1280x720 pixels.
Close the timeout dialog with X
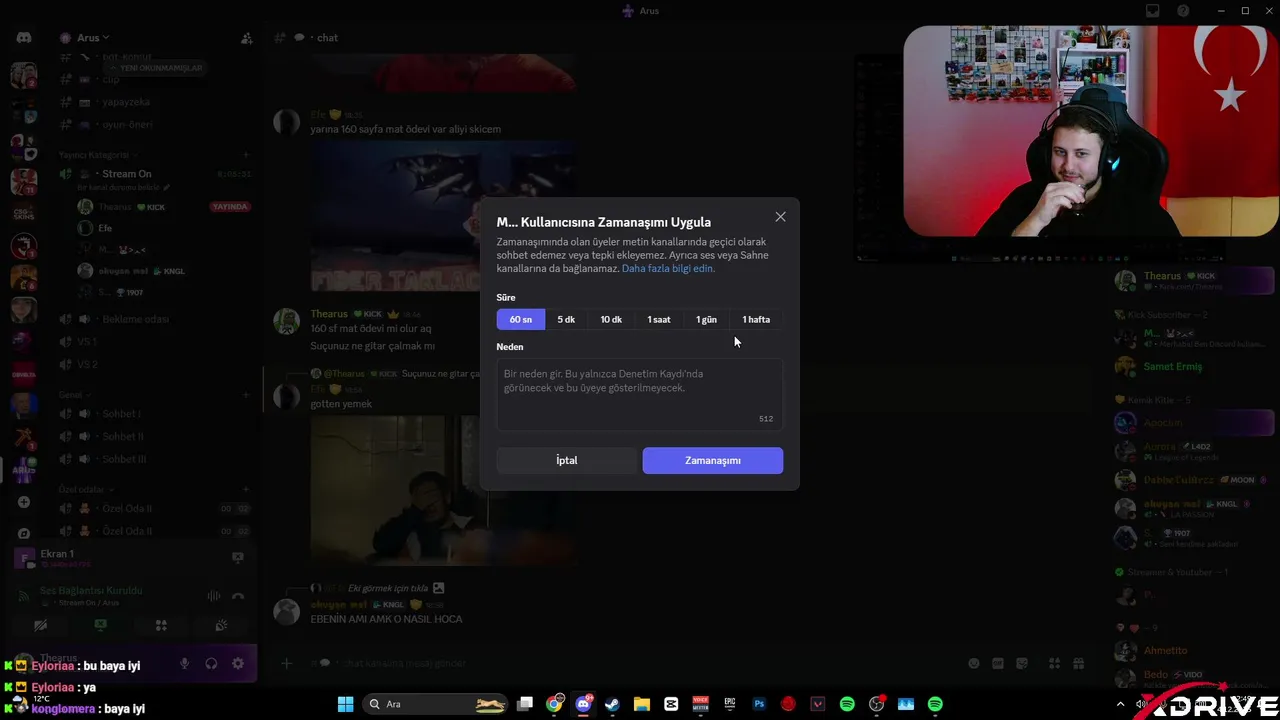(x=780, y=217)
